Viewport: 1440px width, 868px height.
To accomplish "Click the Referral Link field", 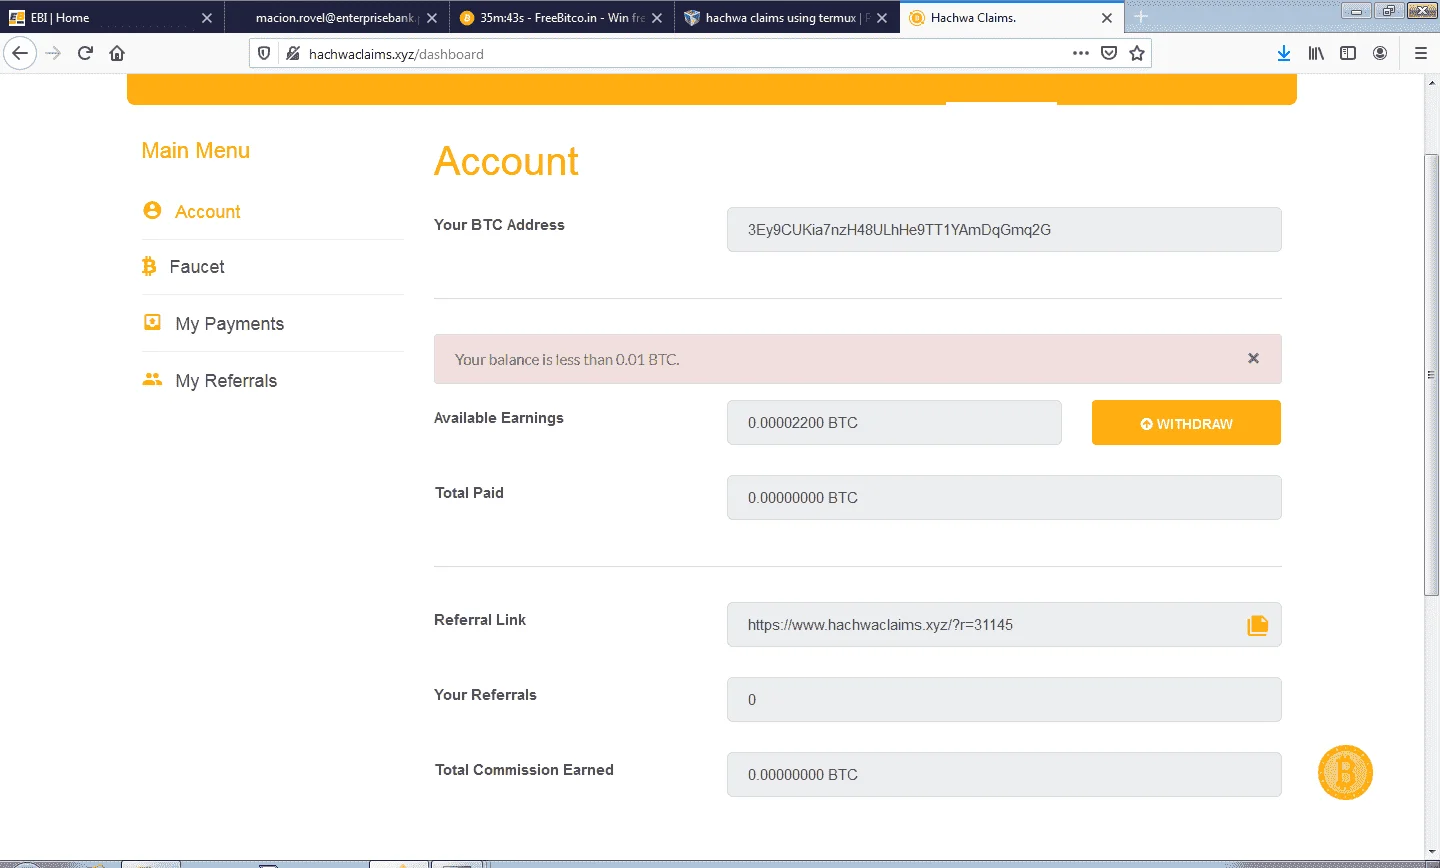I will tap(1004, 624).
